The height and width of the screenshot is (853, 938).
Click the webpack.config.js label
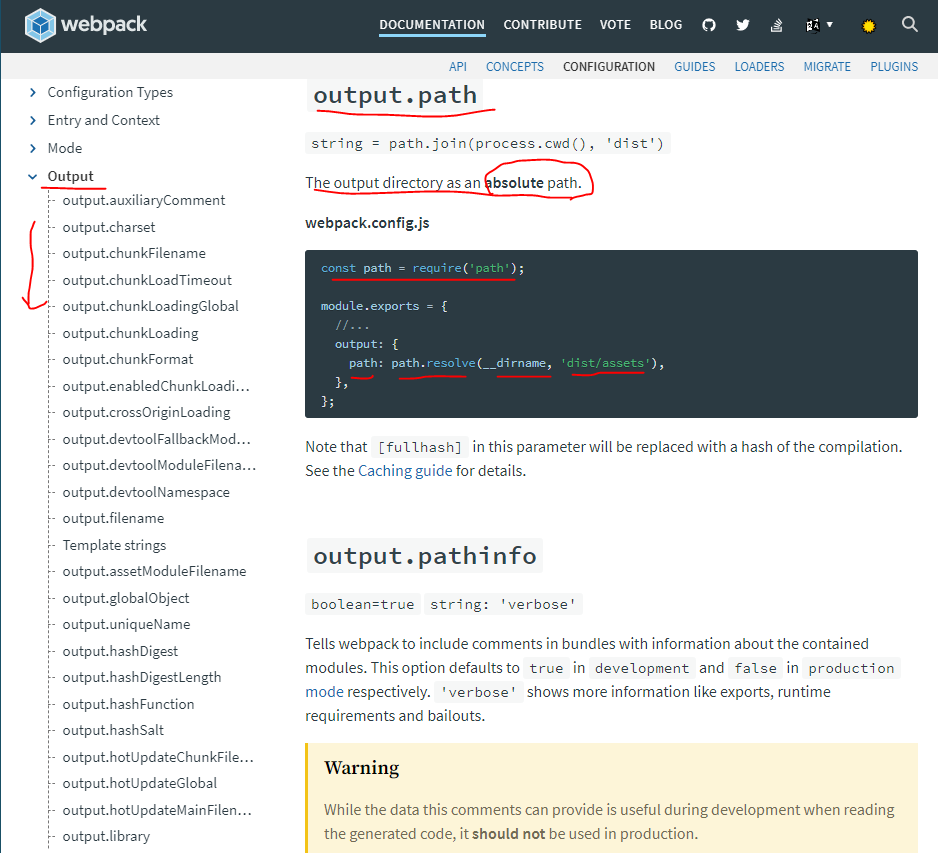pos(367,223)
